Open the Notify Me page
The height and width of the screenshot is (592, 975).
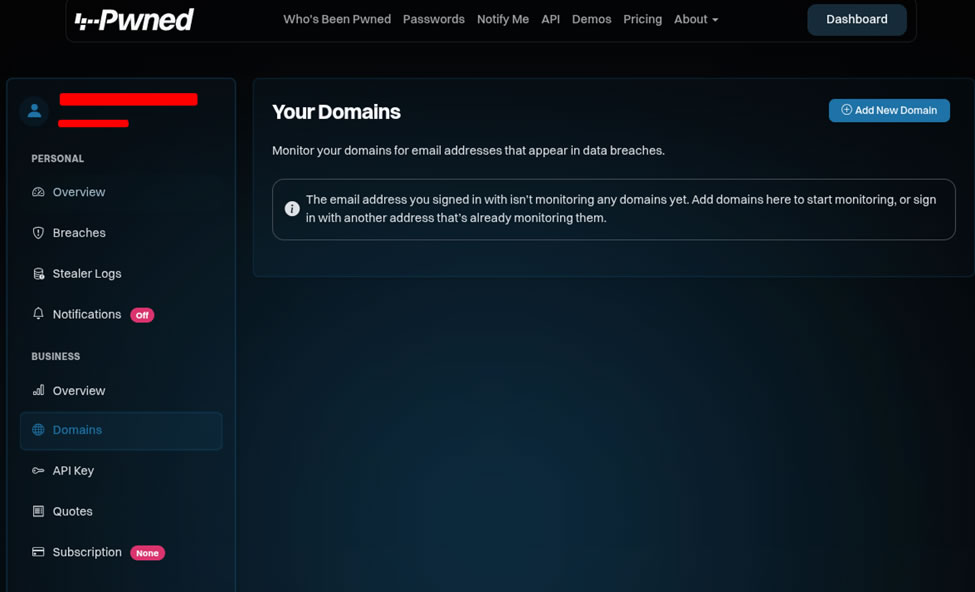(x=502, y=19)
